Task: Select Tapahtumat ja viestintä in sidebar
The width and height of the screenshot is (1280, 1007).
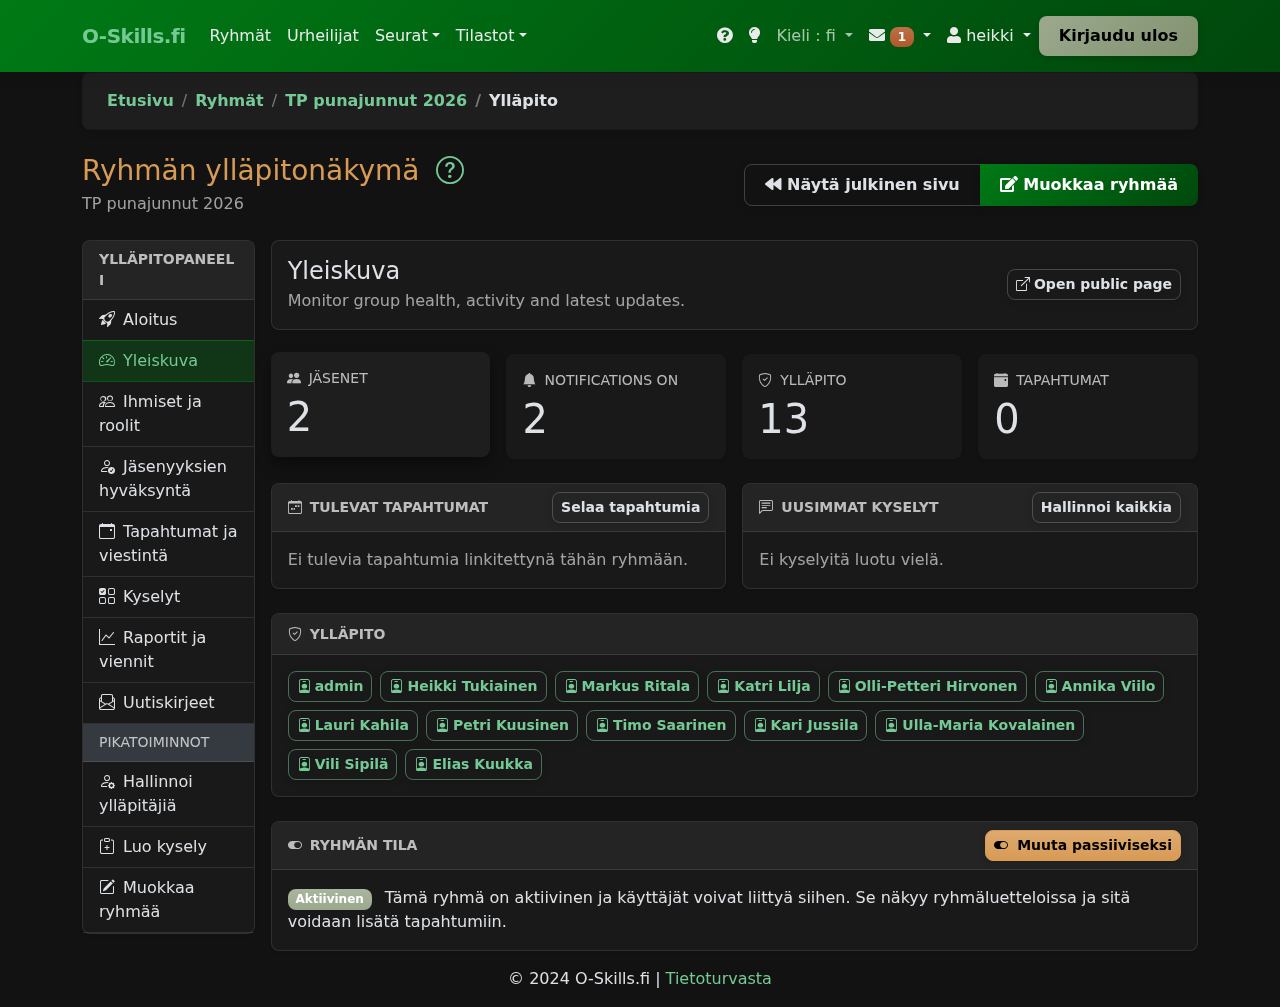Action: click(166, 543)
